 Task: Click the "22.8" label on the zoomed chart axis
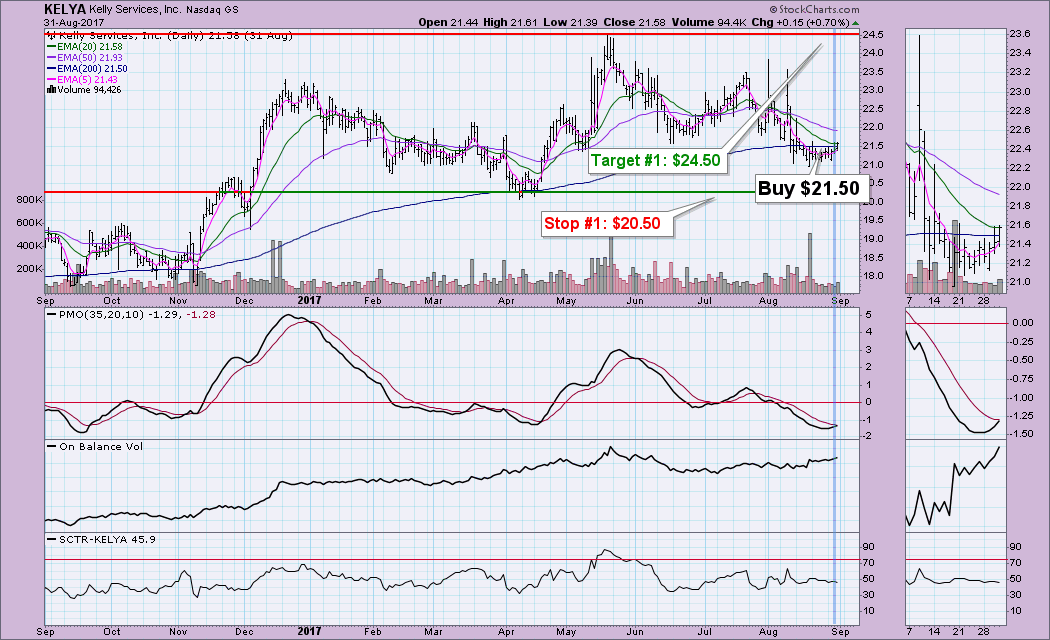(1020, 110)
